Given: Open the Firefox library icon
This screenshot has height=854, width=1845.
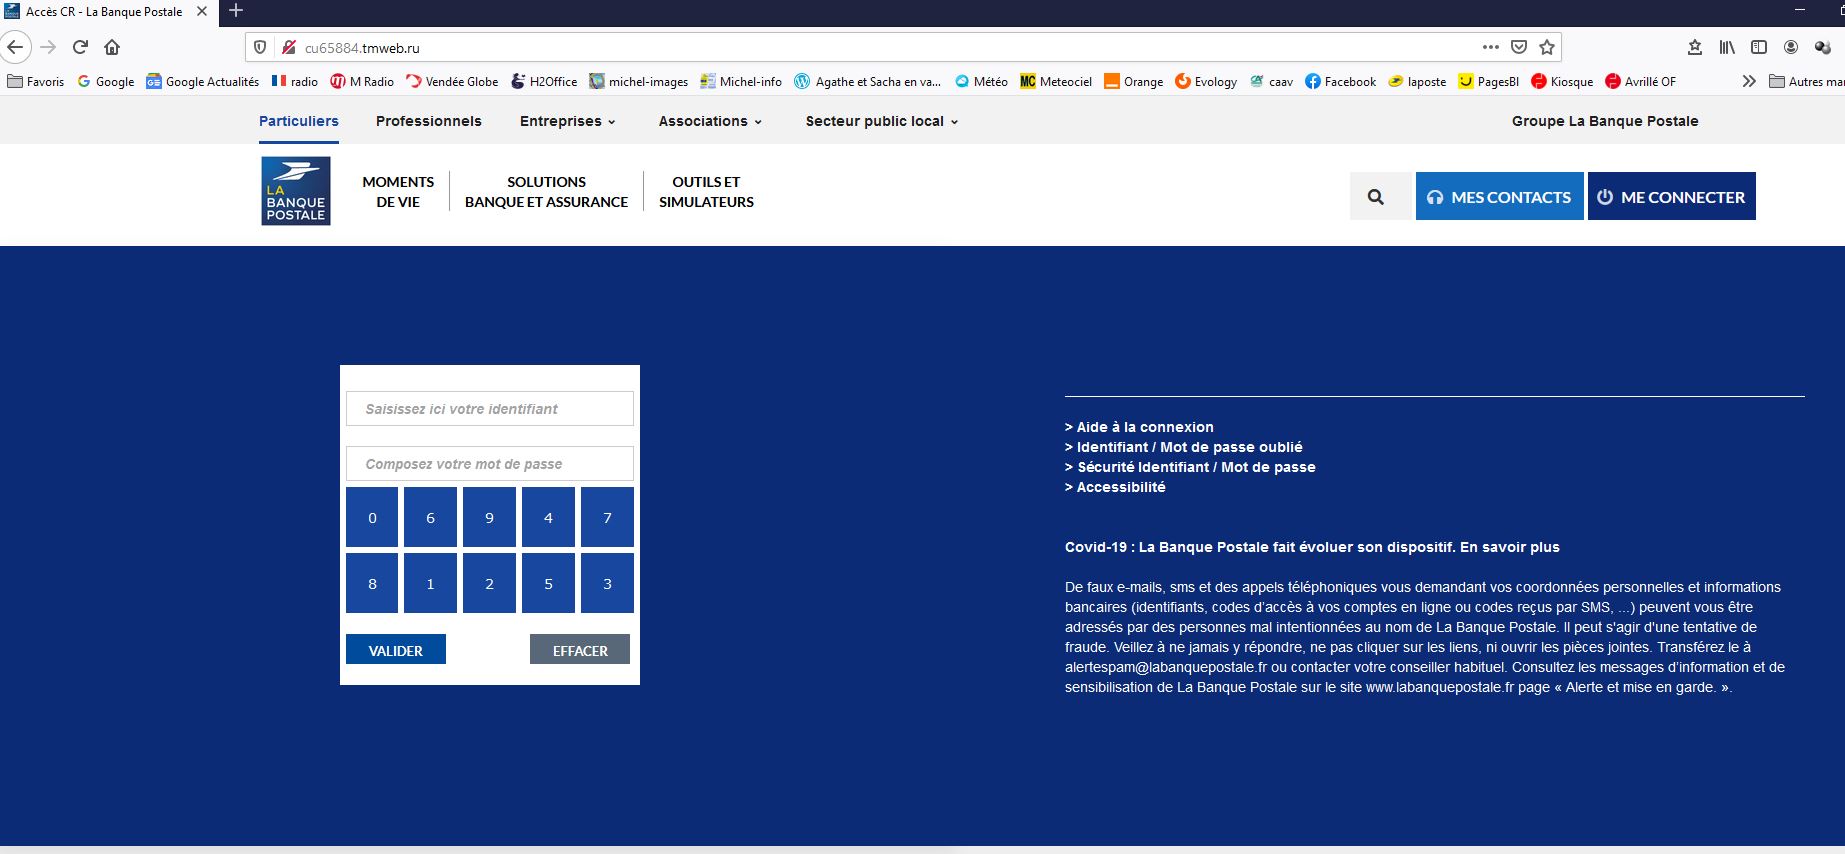Looking at the screenshot, I should pyautogui.click(x=1727, y=47).
